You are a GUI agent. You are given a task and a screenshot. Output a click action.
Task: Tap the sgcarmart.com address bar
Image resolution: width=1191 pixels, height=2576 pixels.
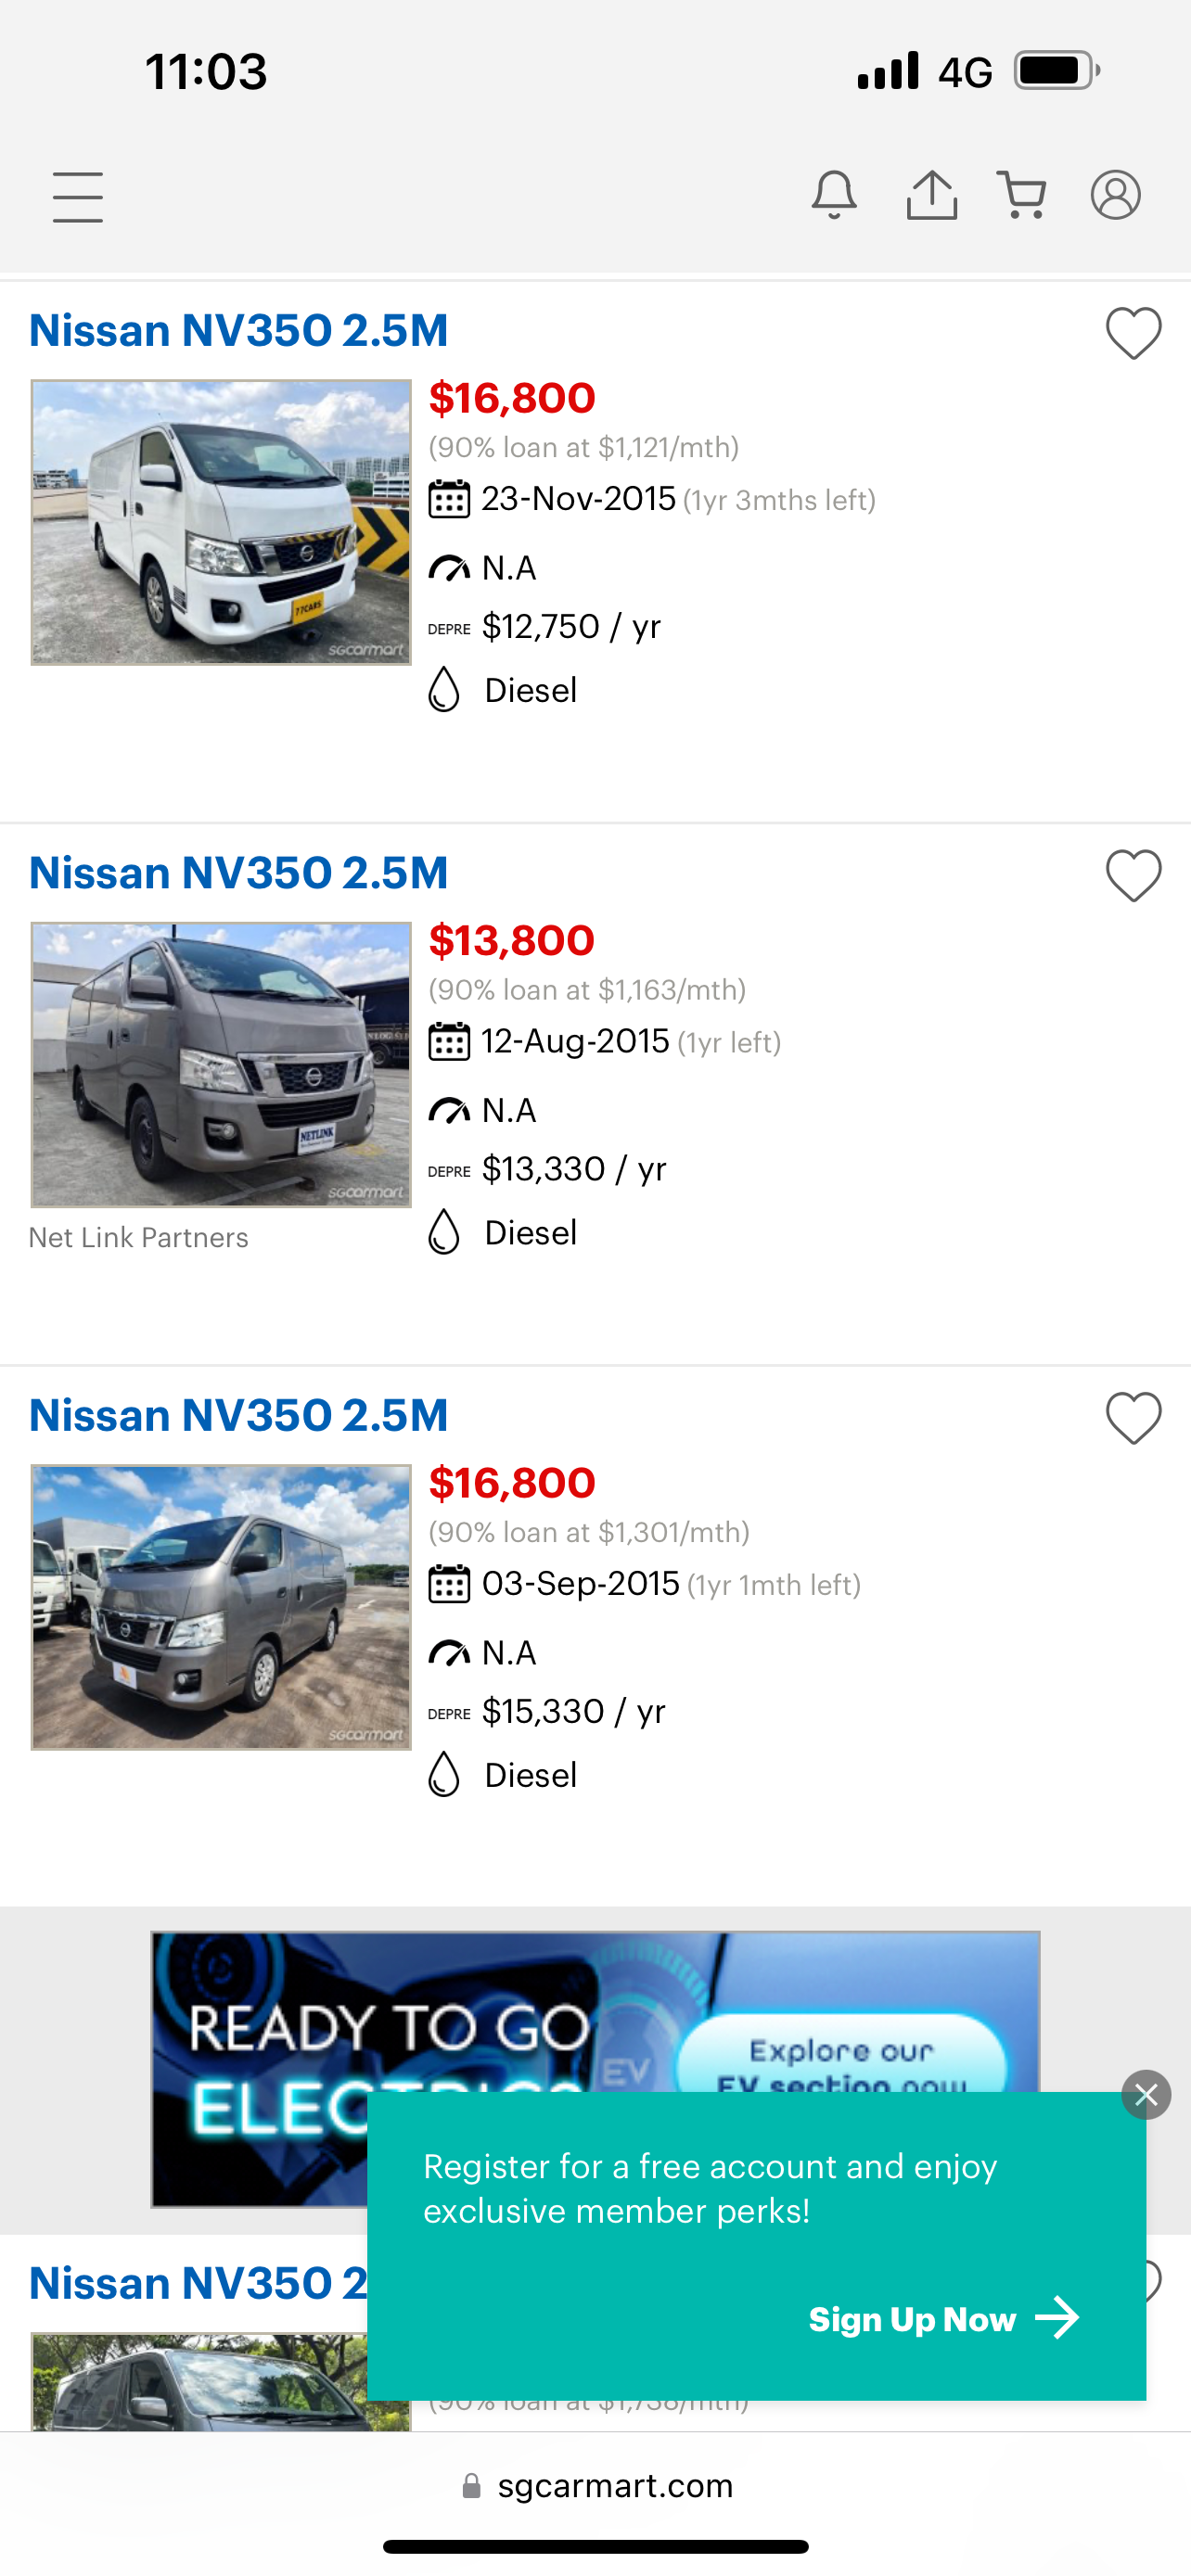click(596, 2486)
